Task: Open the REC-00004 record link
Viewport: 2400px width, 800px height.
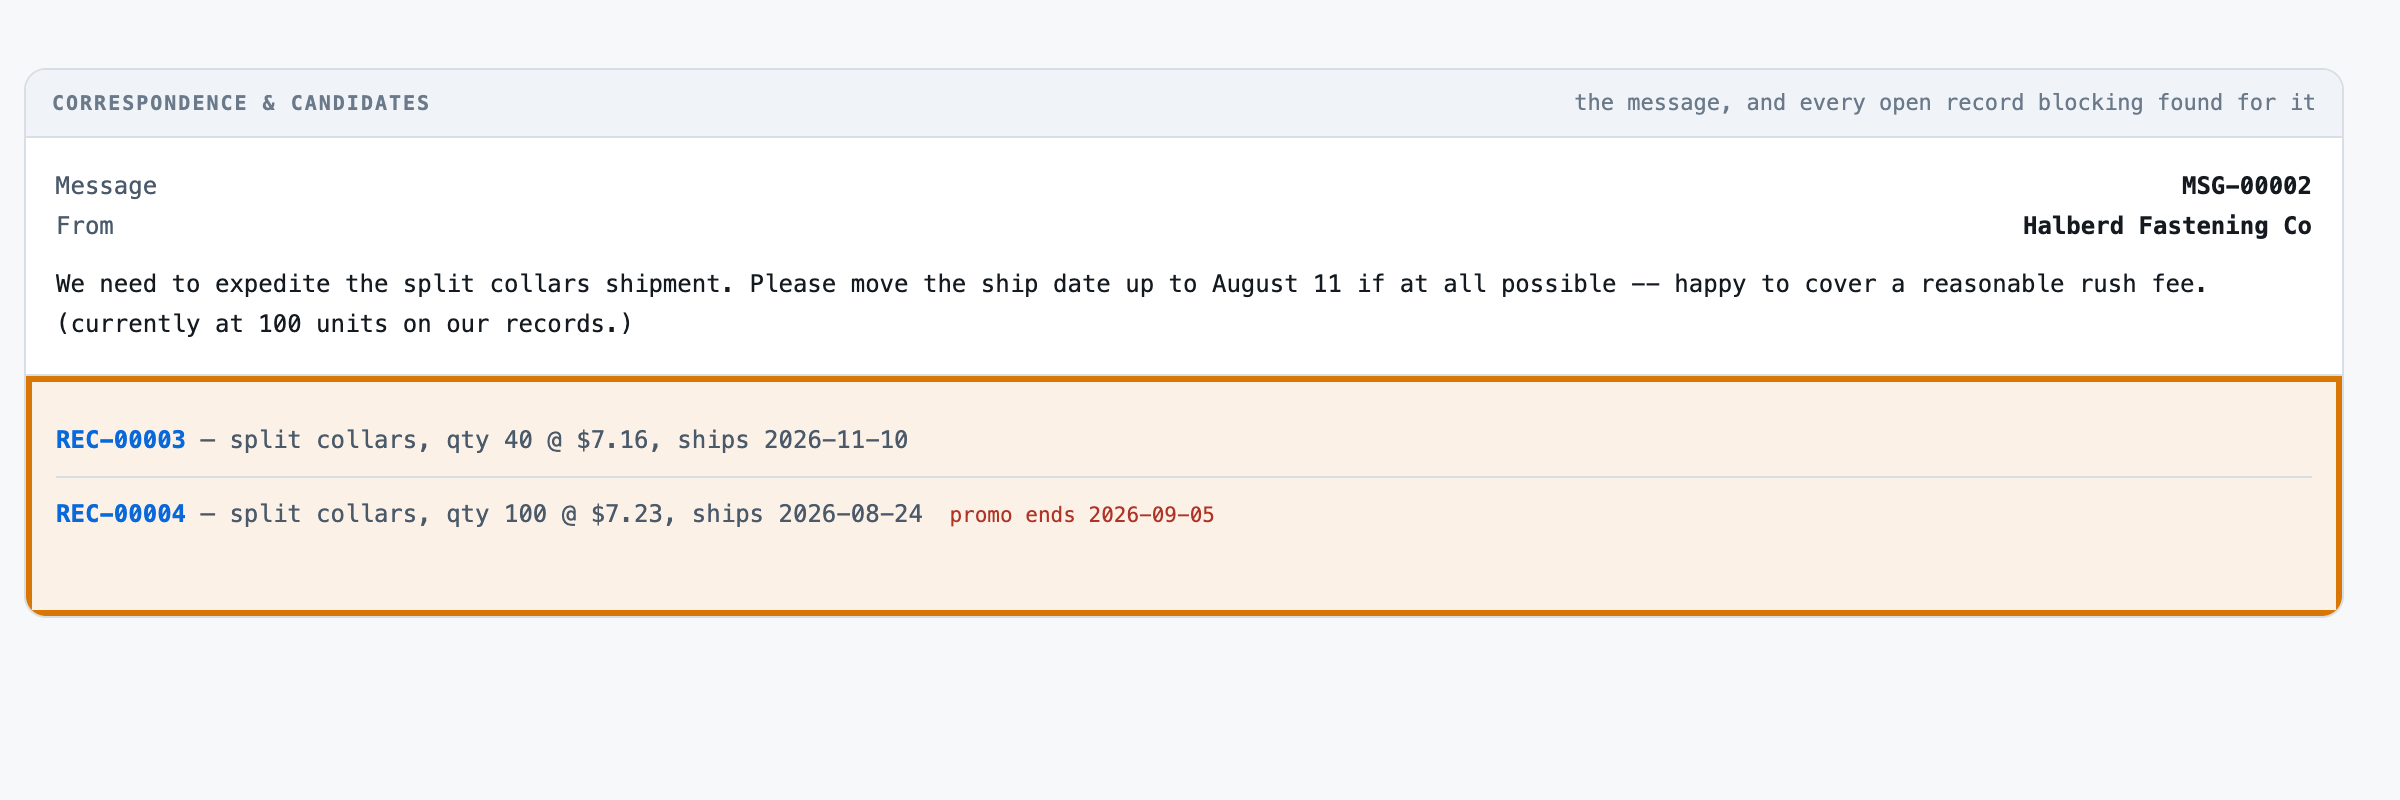Action: click(x=120, y=514)
